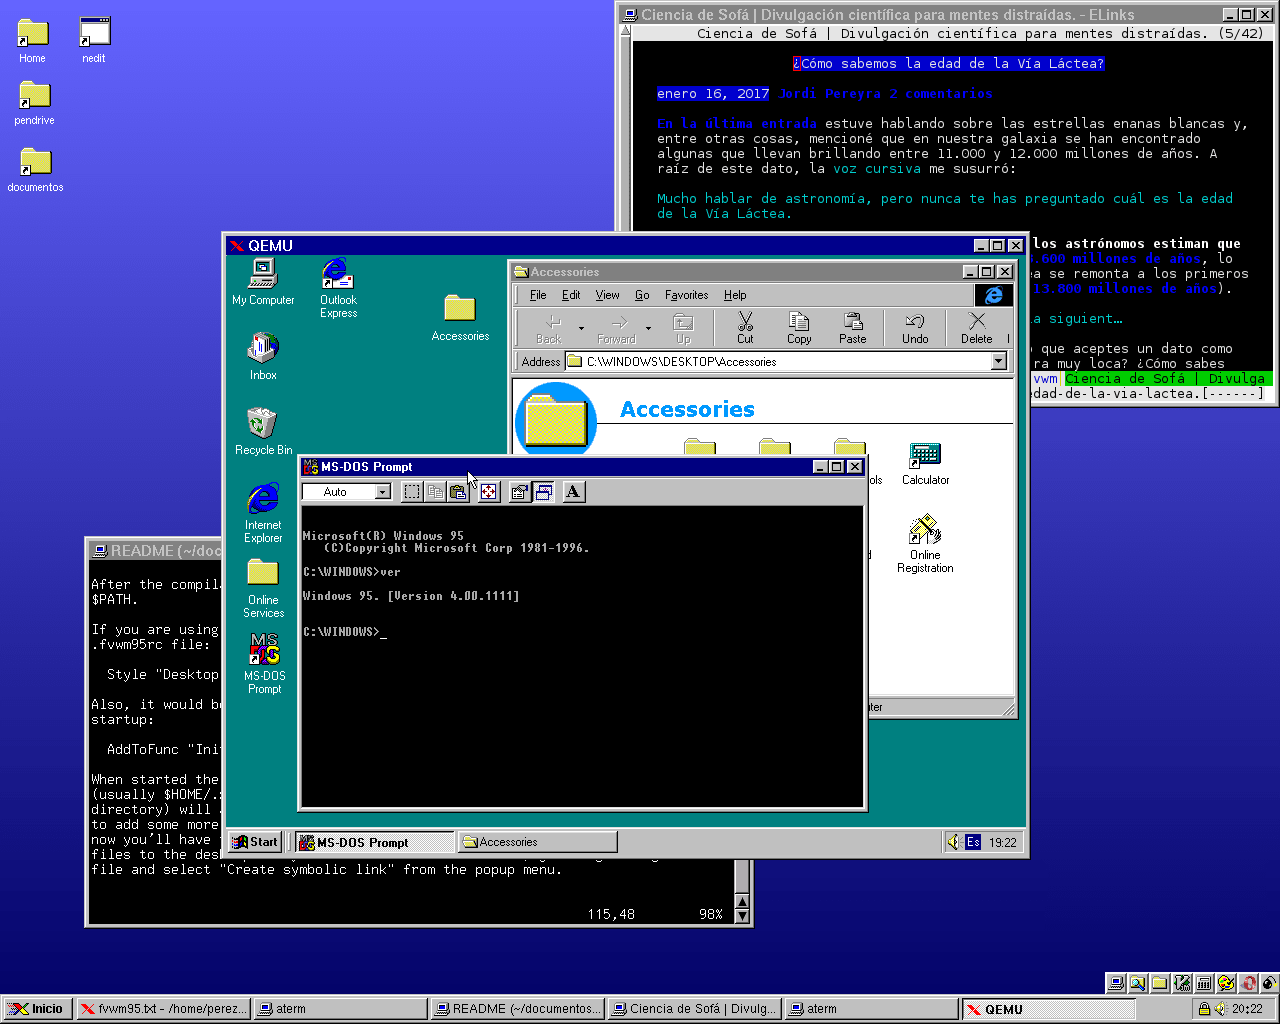Click the Paste icon in MS-DOS Prompt toolbar
This screenshot has height=1024, width=1280.
(458, 492)
